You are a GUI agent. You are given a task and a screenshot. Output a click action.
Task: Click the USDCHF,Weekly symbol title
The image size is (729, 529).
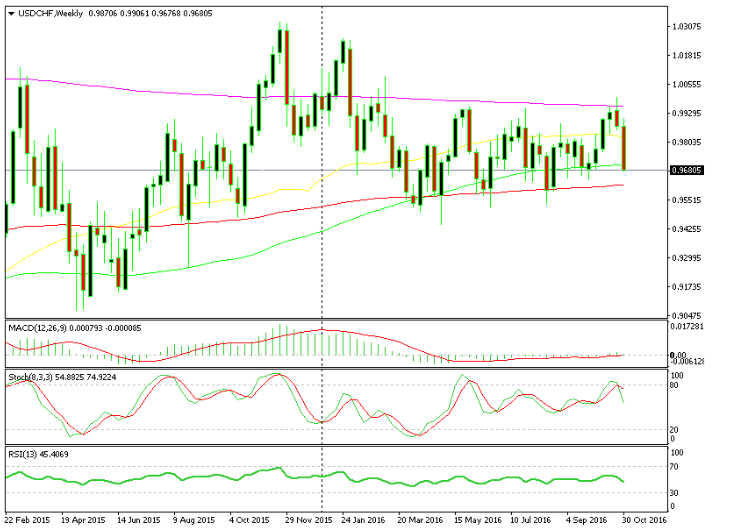(x=50, y=13)
